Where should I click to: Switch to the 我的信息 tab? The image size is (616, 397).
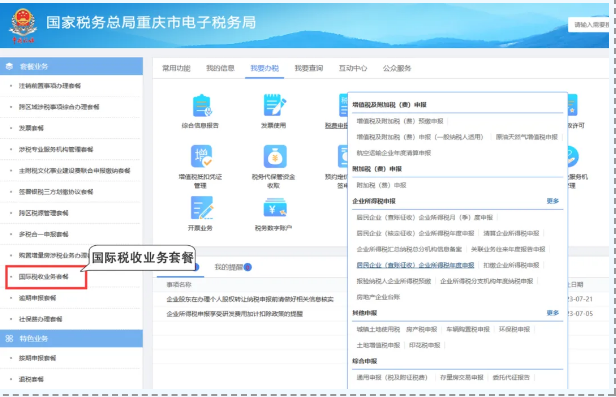click(220, 68)
